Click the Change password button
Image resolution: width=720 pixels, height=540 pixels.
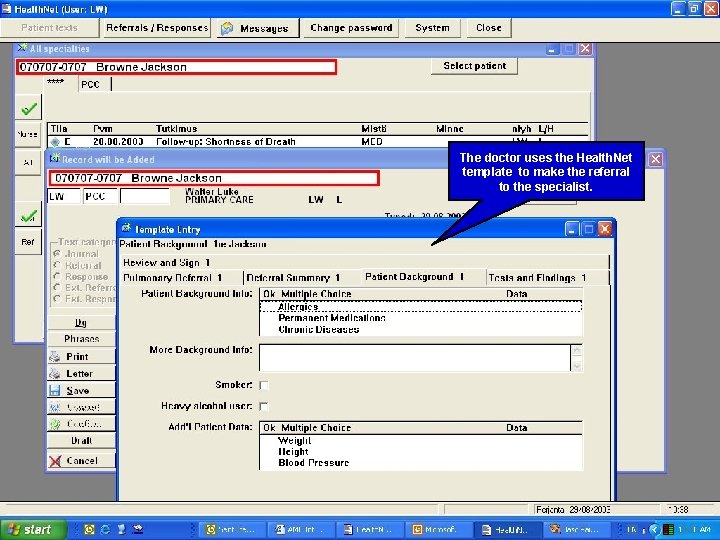click(x=351, y=28)
